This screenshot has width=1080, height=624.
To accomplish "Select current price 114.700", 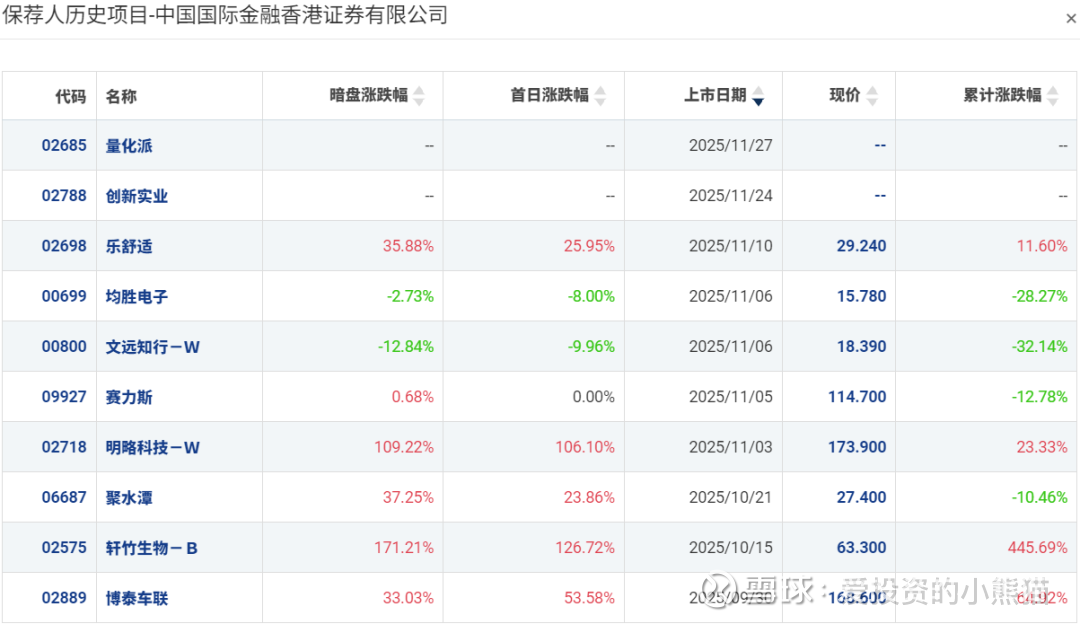I will [x=857, y=397].
